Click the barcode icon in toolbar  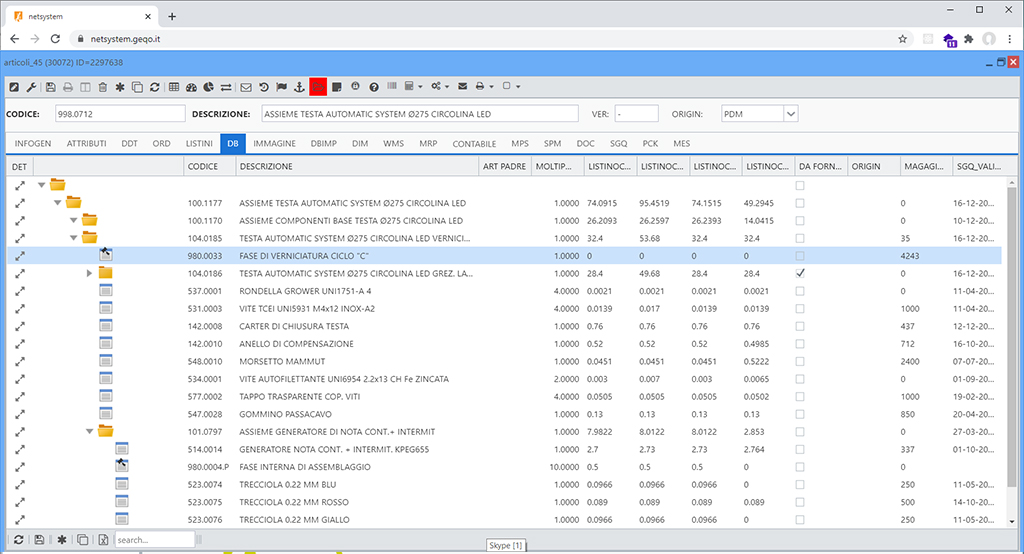coord(392,87)
